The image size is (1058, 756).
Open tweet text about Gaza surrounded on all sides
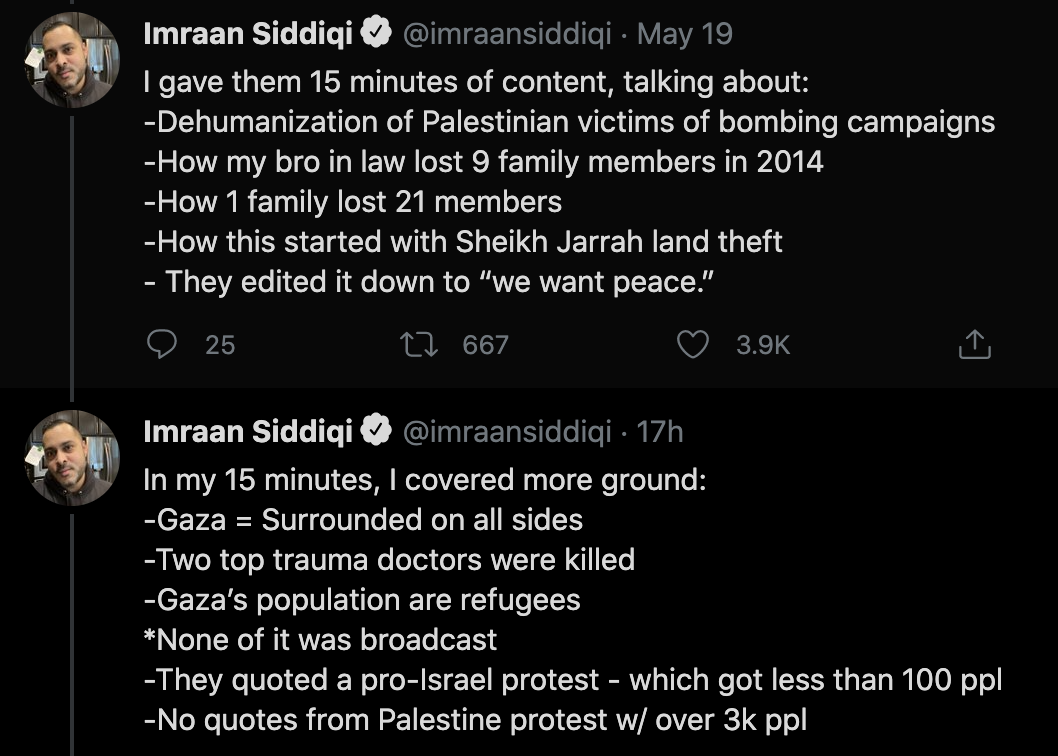point(363,520)
